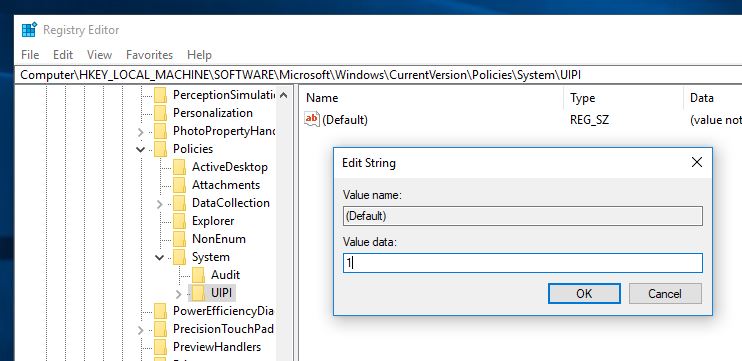Screen dimensions: 742x361
Task: Expand the UIPI key
Action: pos(178,294)
